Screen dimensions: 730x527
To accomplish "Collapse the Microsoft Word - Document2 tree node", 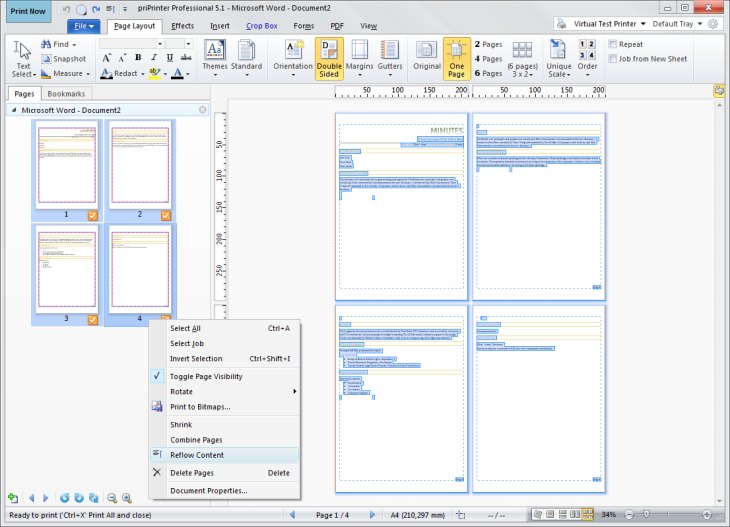I will [x=14, y=110].
